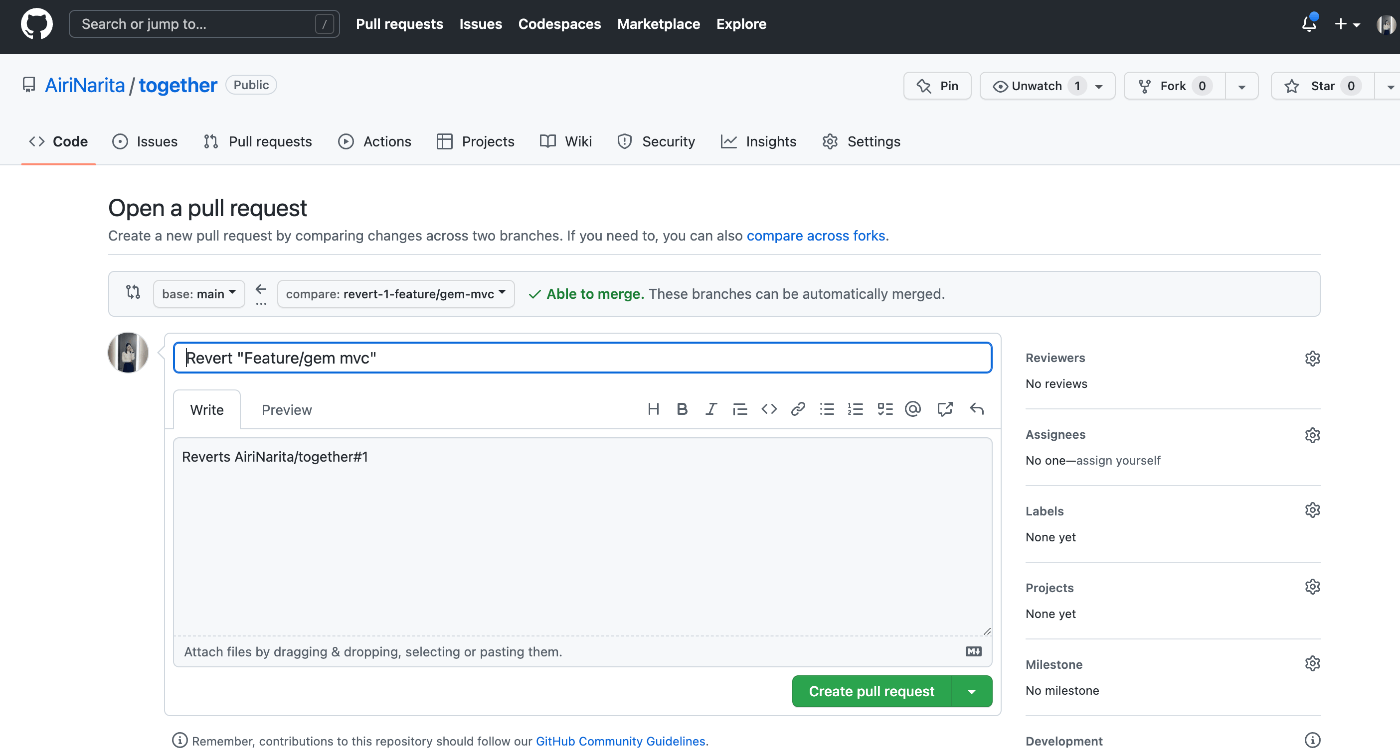Open the Labels gear settings
Image resolution: width=1400 pixels, height=753 pixels.
pos(1313,510)
